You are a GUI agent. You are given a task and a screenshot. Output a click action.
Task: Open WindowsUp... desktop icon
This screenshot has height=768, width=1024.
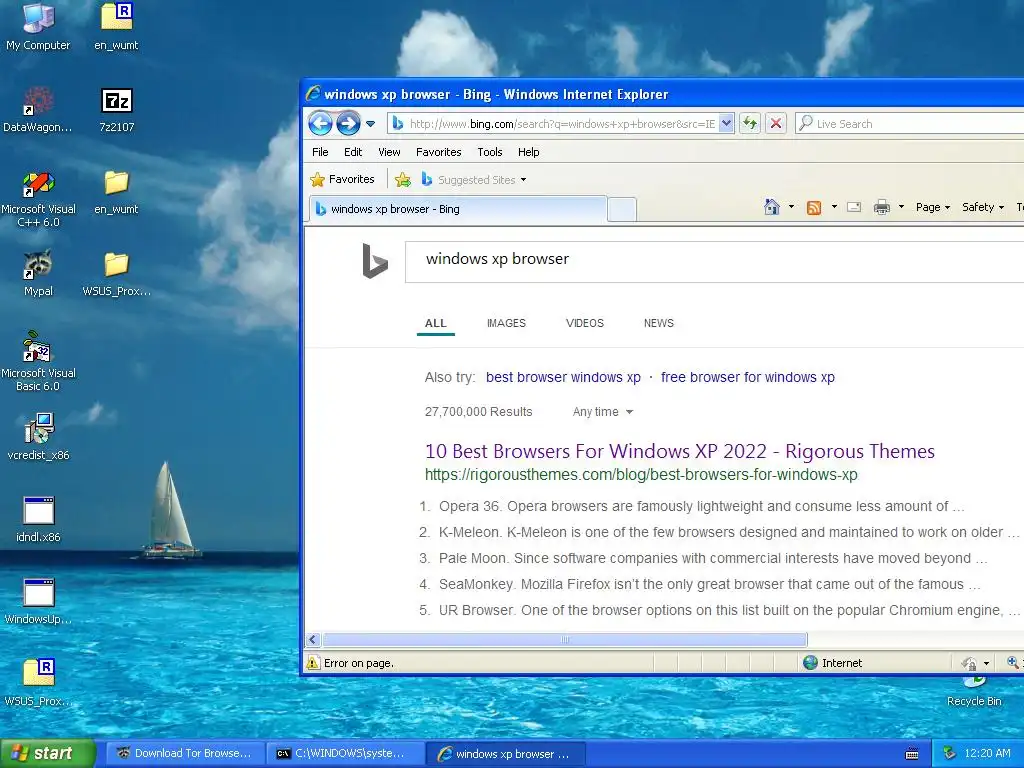tap(38, 601)
